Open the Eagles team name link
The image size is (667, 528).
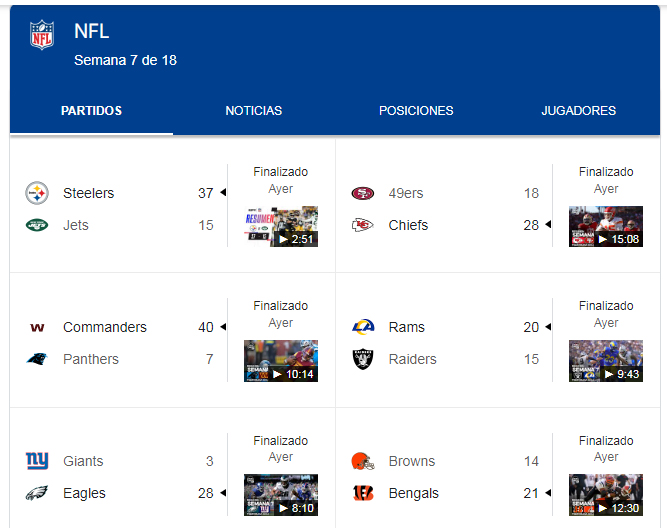[84, 493]
